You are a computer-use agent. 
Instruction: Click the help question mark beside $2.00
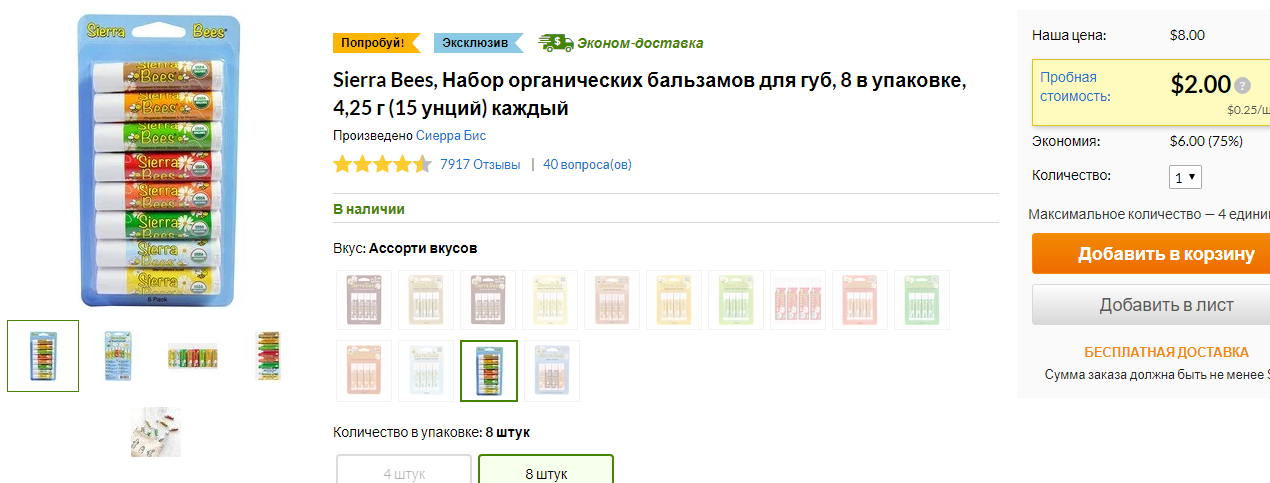[1242, 86]
